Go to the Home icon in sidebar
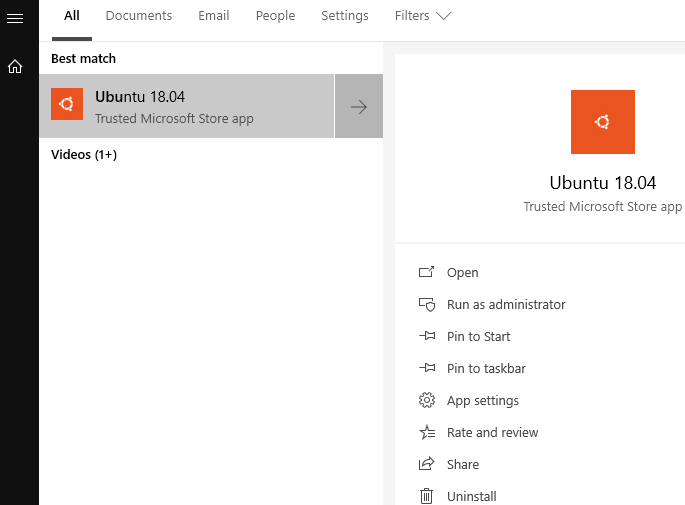 pos(15,66)
